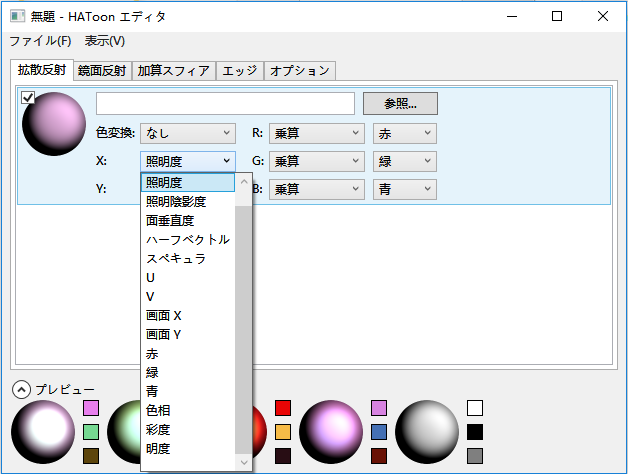This screenshot has height=474, width=628.
Task: Open the 色変換 dropdown set to なし
Action: click(188, 133)
